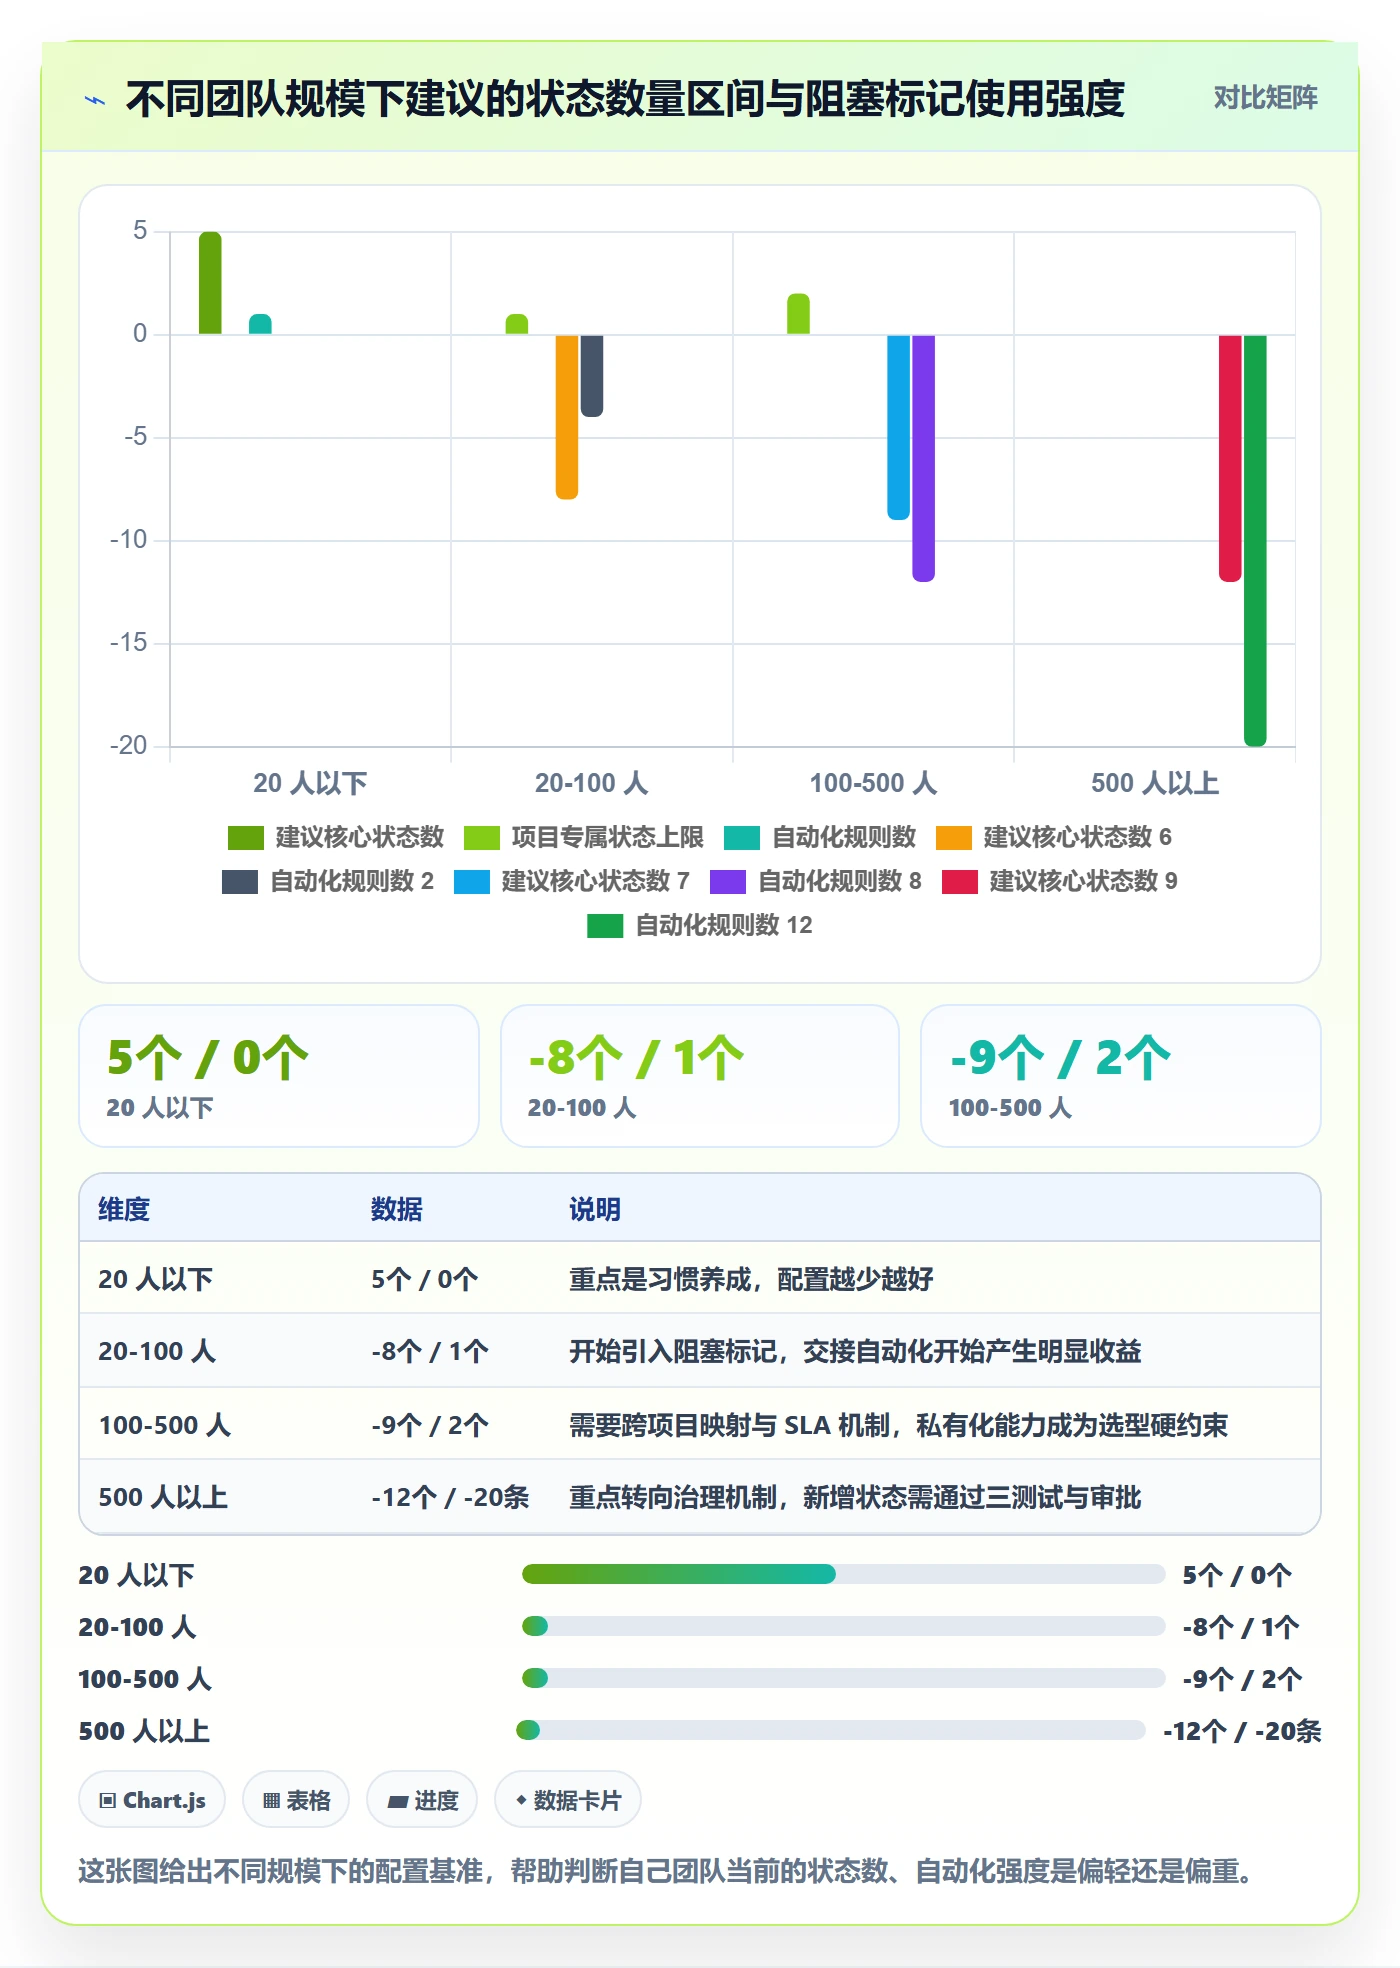1400x1968 pixels.
Task: Click the 500 人以上 progress bar
Action: pos(830,1730)
